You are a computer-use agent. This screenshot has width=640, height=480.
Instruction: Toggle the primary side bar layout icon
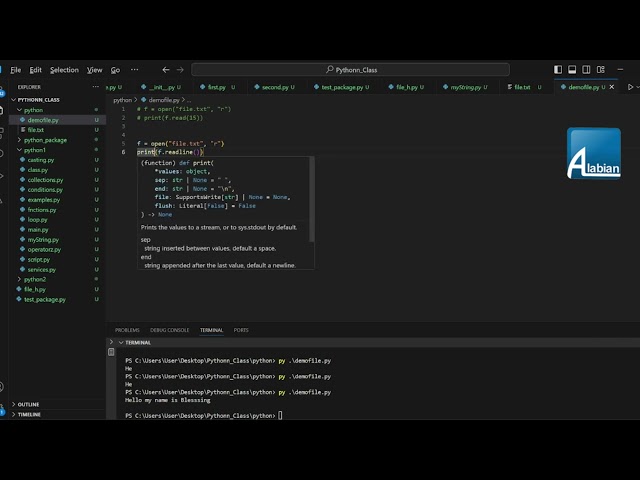tap(558, 69)
